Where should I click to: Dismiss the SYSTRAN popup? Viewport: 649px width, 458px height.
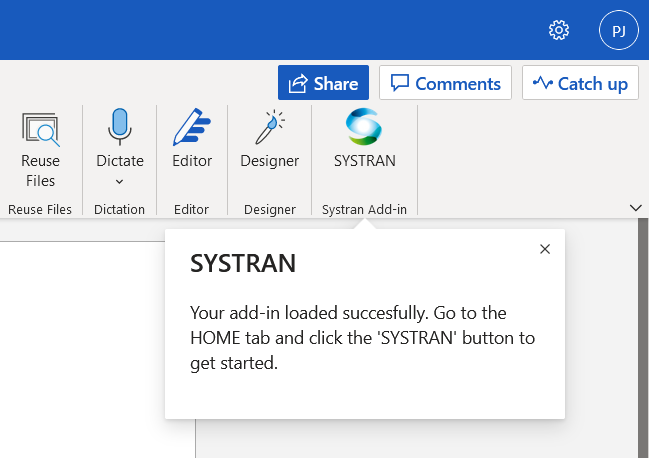(545, 249)
